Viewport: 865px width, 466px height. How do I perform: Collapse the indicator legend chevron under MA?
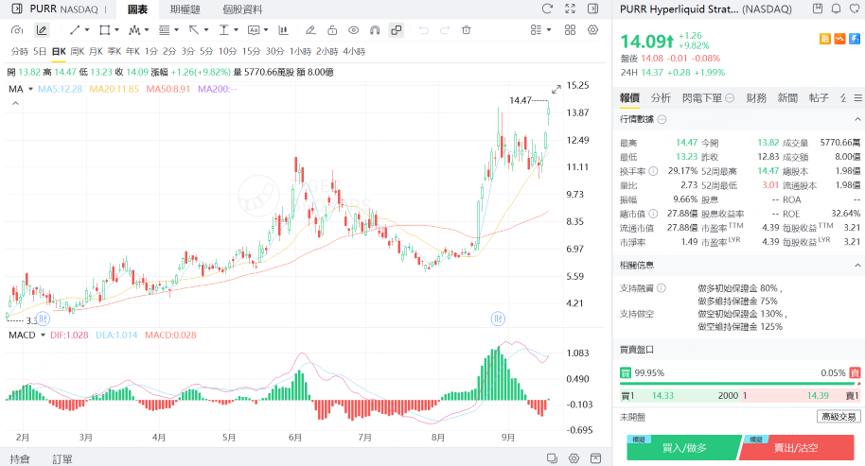point(15,103)
